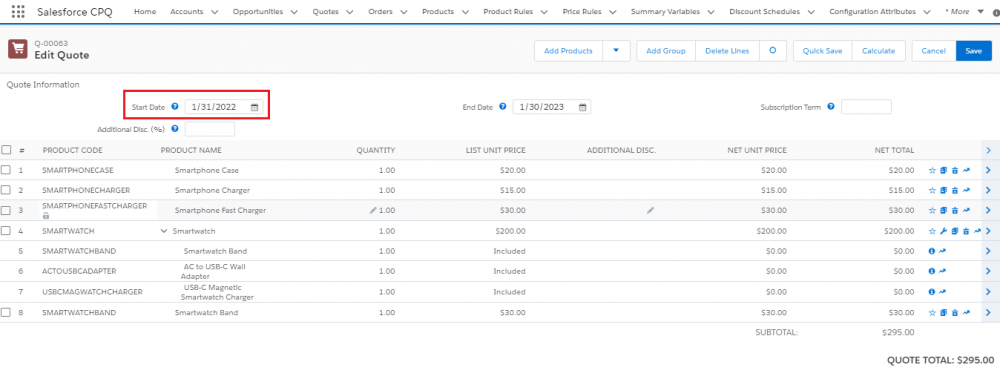Tick the select-all lines checkbox
Image resolution: width=1000 pixels, height=376 pixels.
pos(6,150)
